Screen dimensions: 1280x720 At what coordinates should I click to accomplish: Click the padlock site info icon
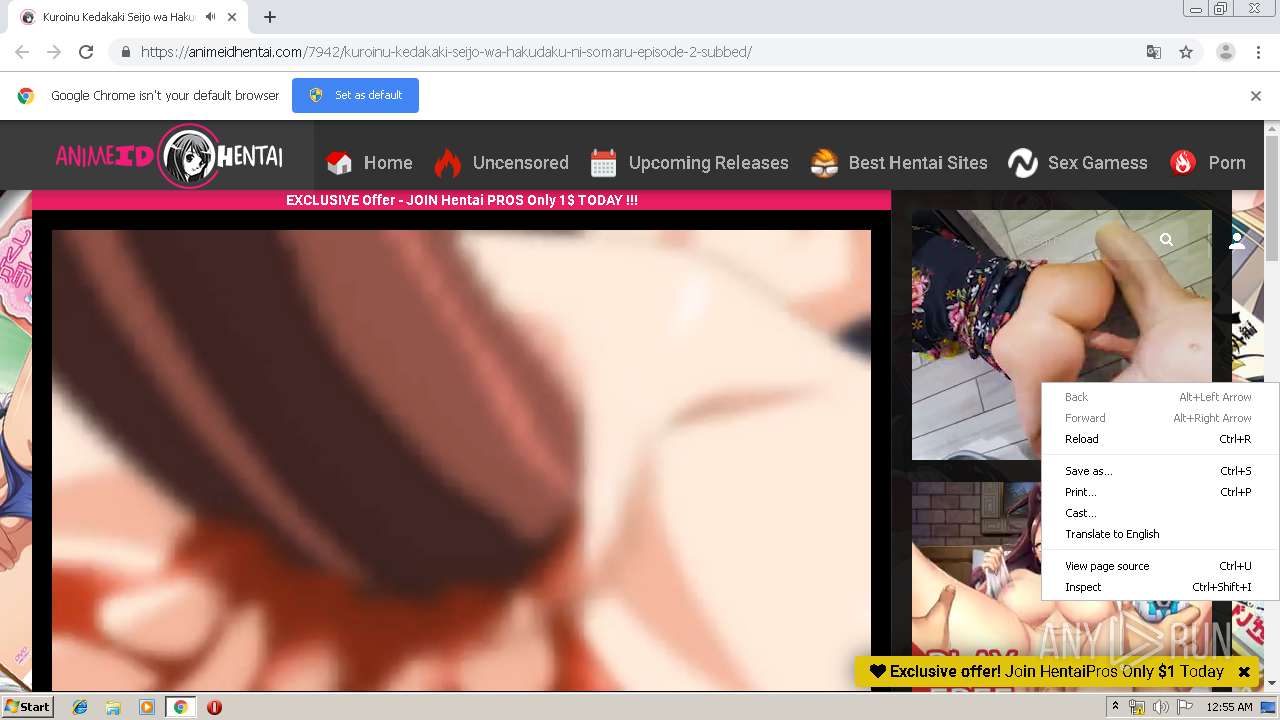pos(125,52)
